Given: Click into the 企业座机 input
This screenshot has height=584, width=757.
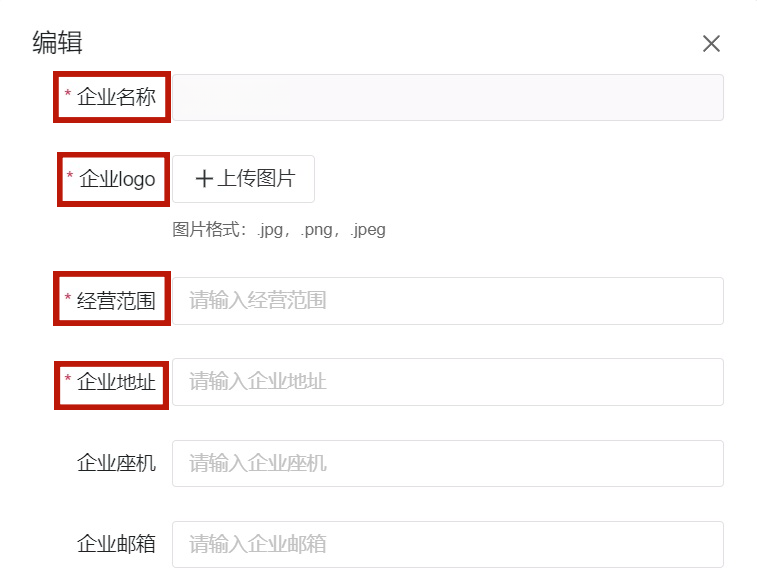Looking at the screenshot, I should pyautogui.click(x=447, y=464).
